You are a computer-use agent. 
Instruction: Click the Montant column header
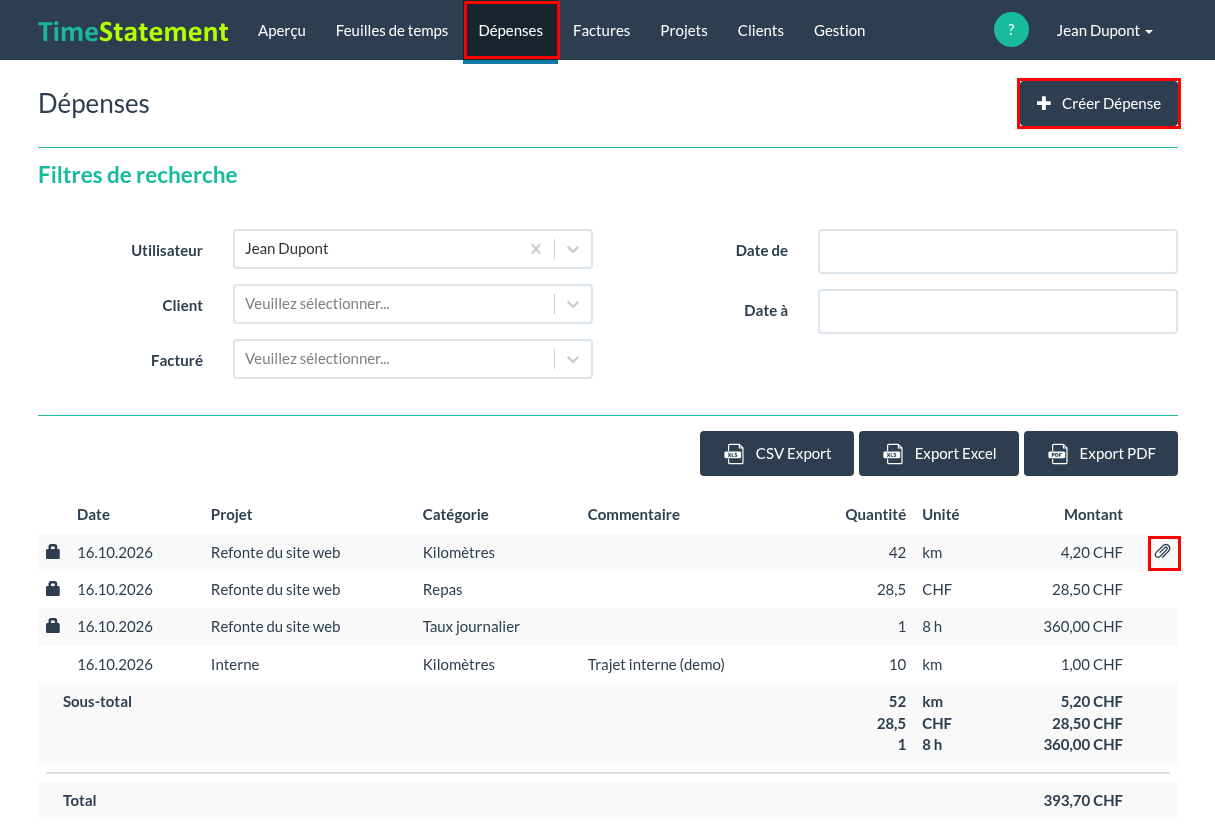tap(1093, 515)
